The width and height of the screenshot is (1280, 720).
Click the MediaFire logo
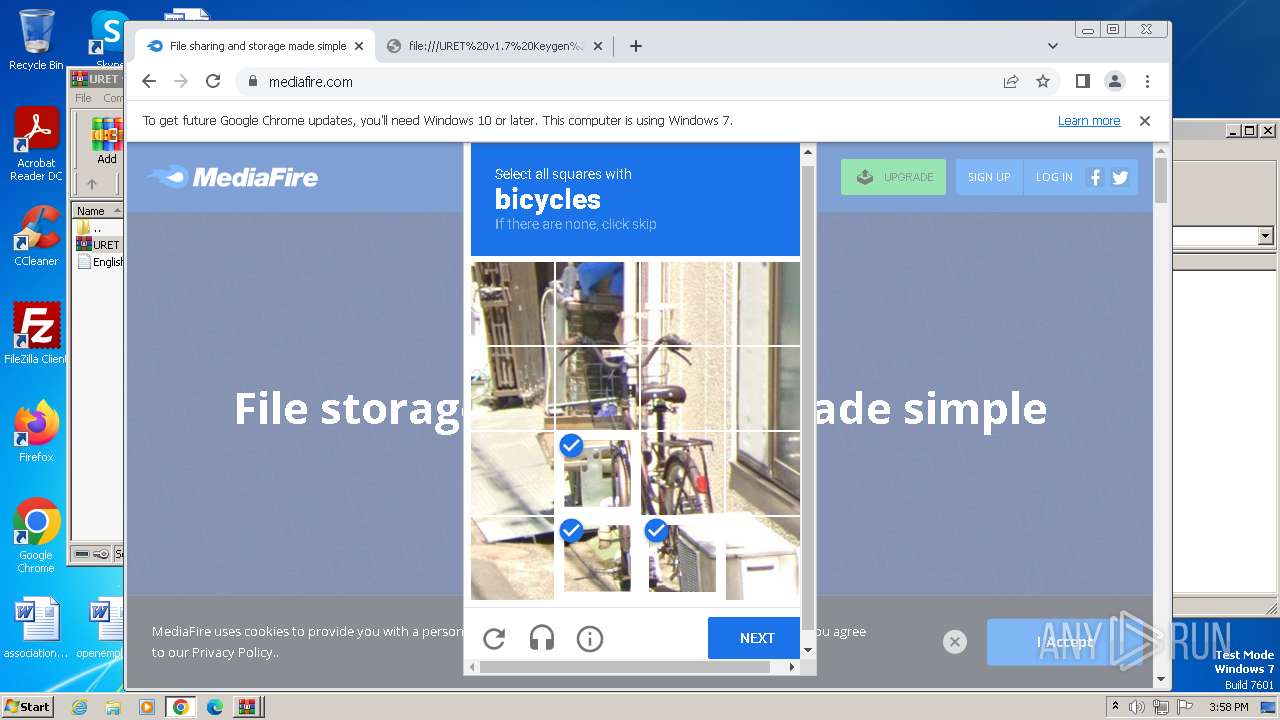(x=232, y=177)
